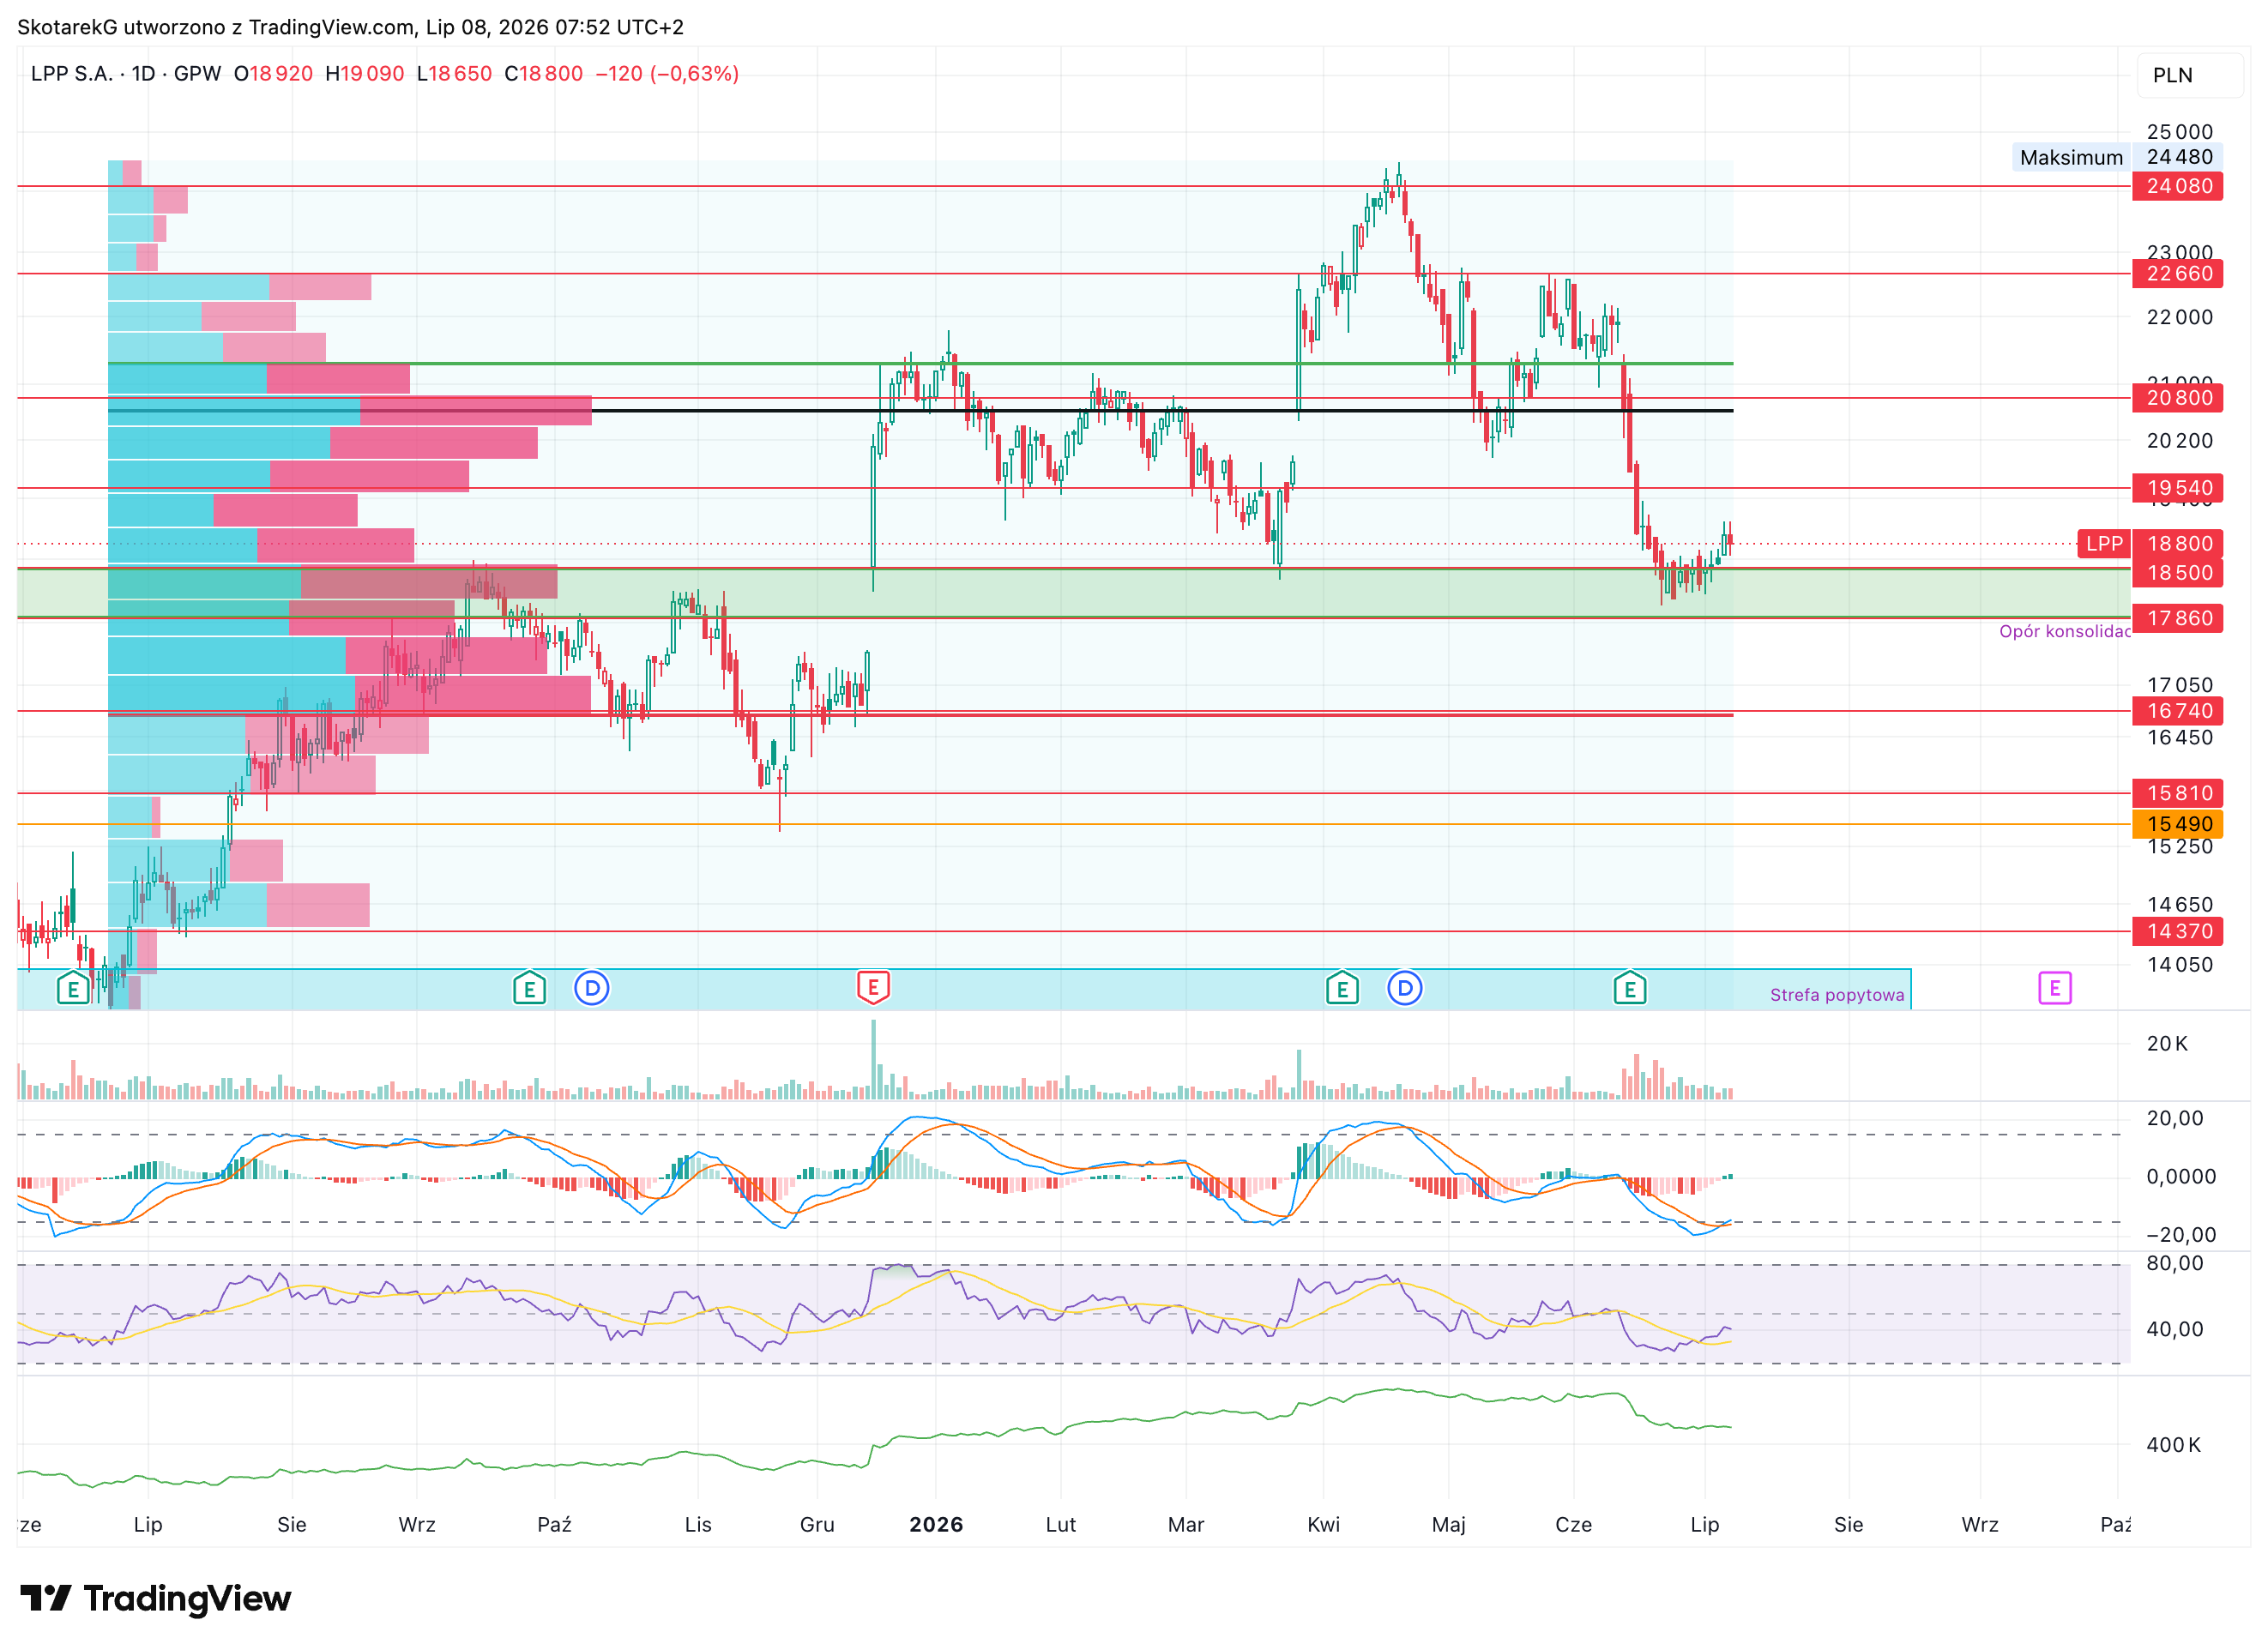
Task: Click the 2026 year label on time axis
Action: tap(936, 1524)
